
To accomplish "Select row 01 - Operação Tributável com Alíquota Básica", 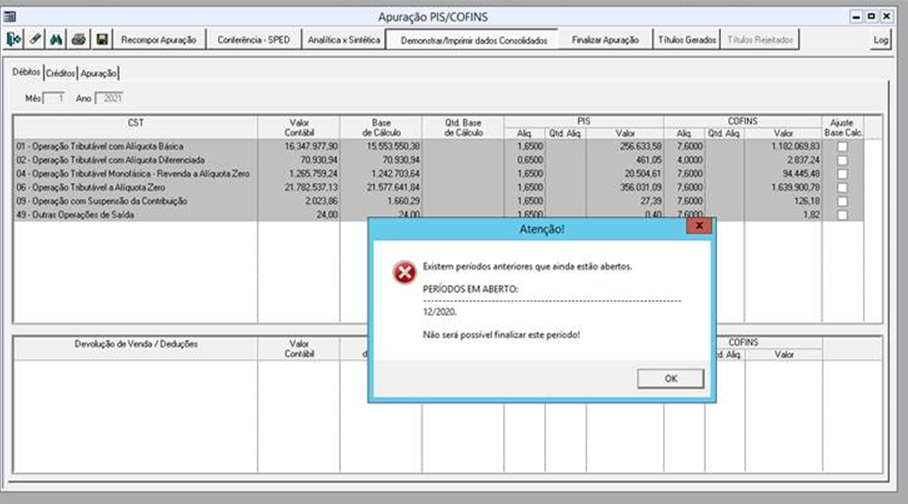I will tap(438, 147).
